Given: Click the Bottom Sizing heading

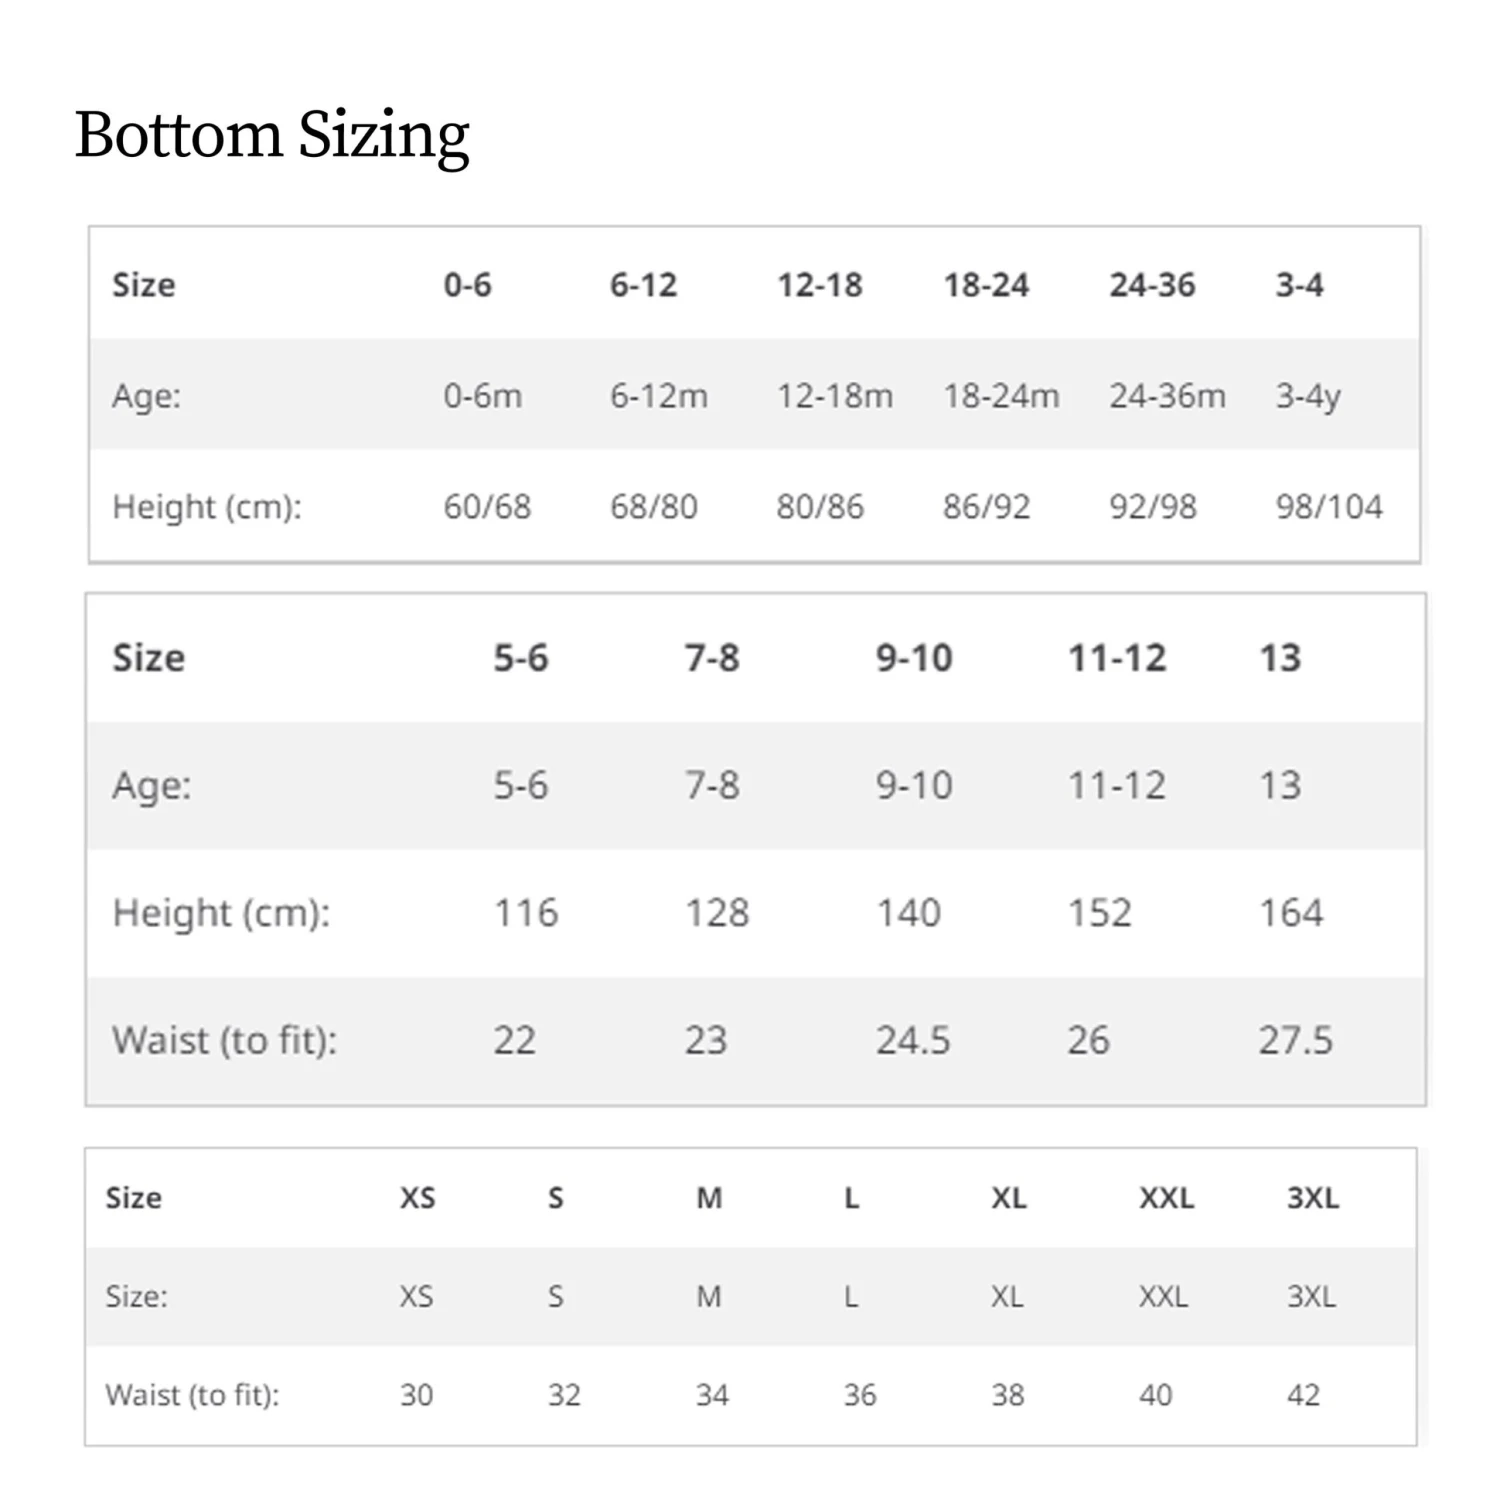Looking at the screenshot, I should coord(272,136).
